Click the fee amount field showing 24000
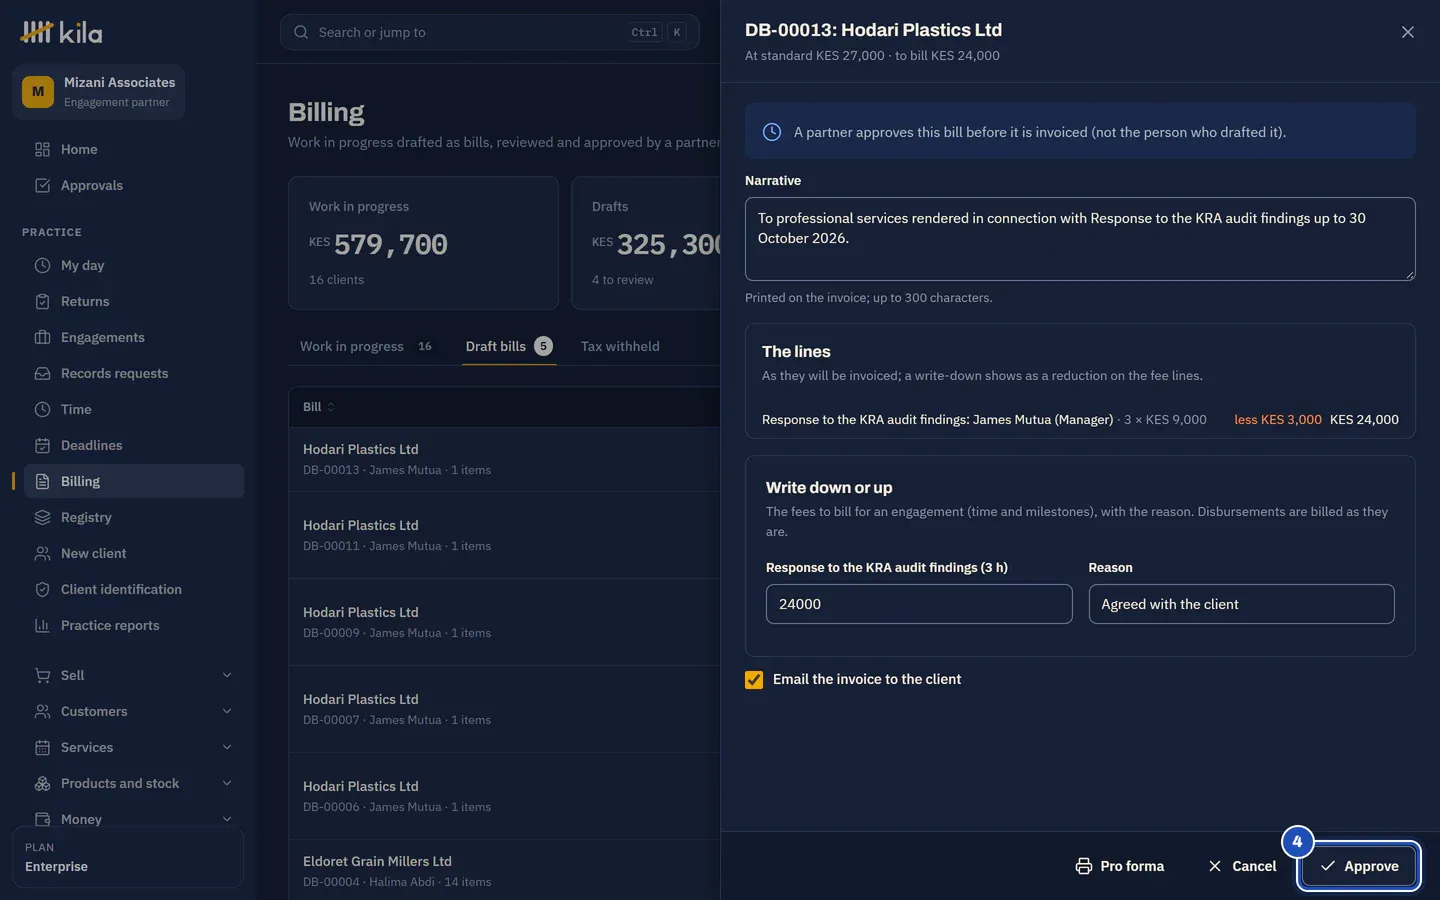This screenshot has height=900, width=1440. pos(919,604)
